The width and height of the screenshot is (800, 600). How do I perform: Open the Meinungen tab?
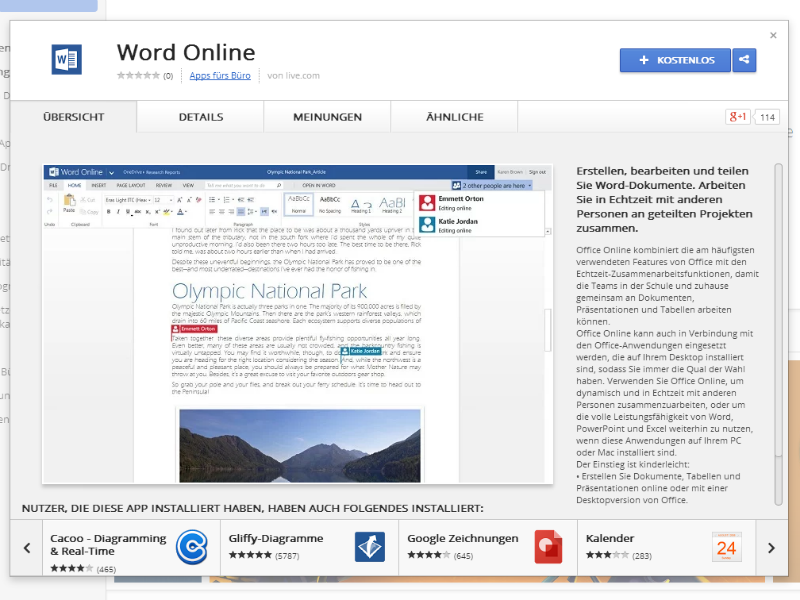(327, 117)
